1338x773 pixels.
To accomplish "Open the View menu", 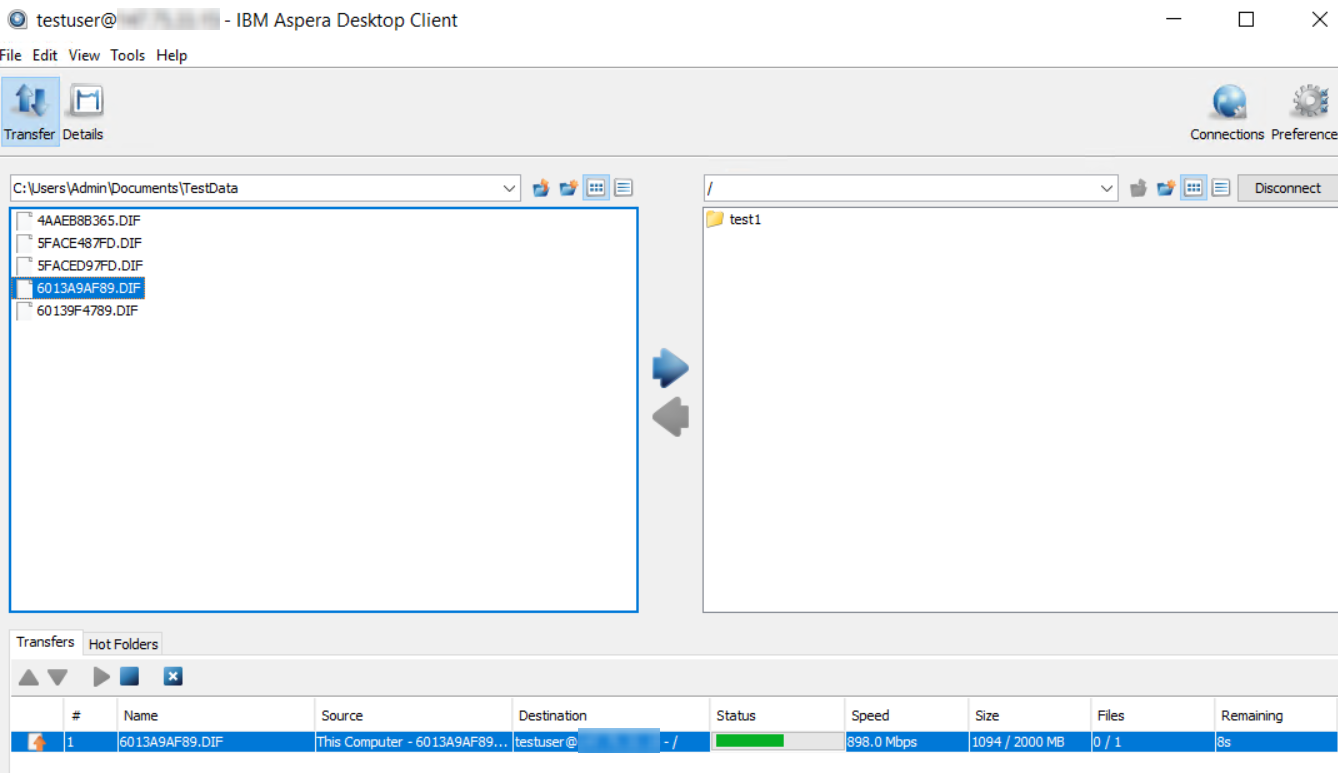I will [x=84, y=55].
